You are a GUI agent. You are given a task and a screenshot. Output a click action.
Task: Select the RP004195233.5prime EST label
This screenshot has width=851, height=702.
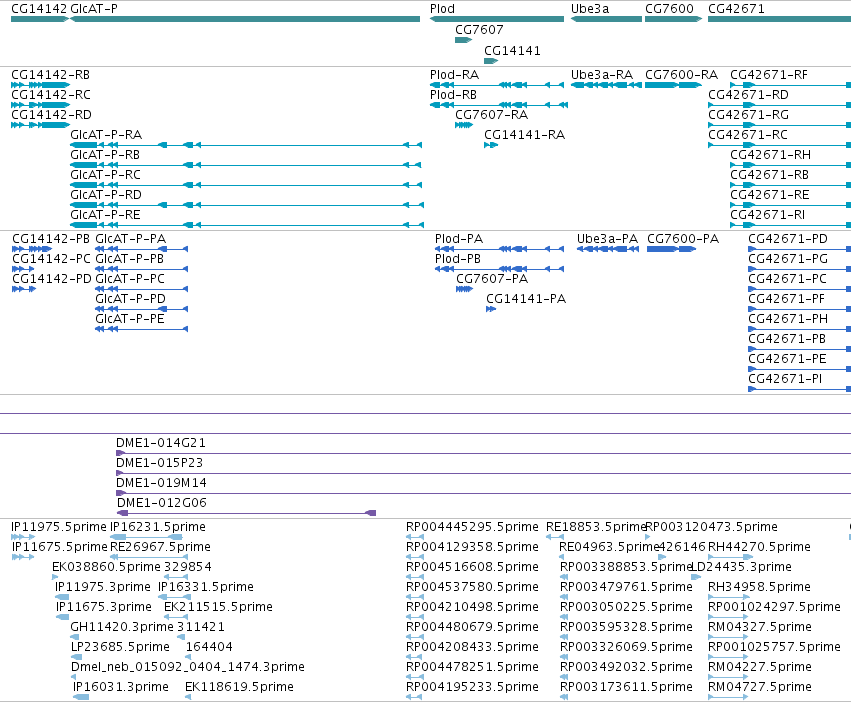472,687
